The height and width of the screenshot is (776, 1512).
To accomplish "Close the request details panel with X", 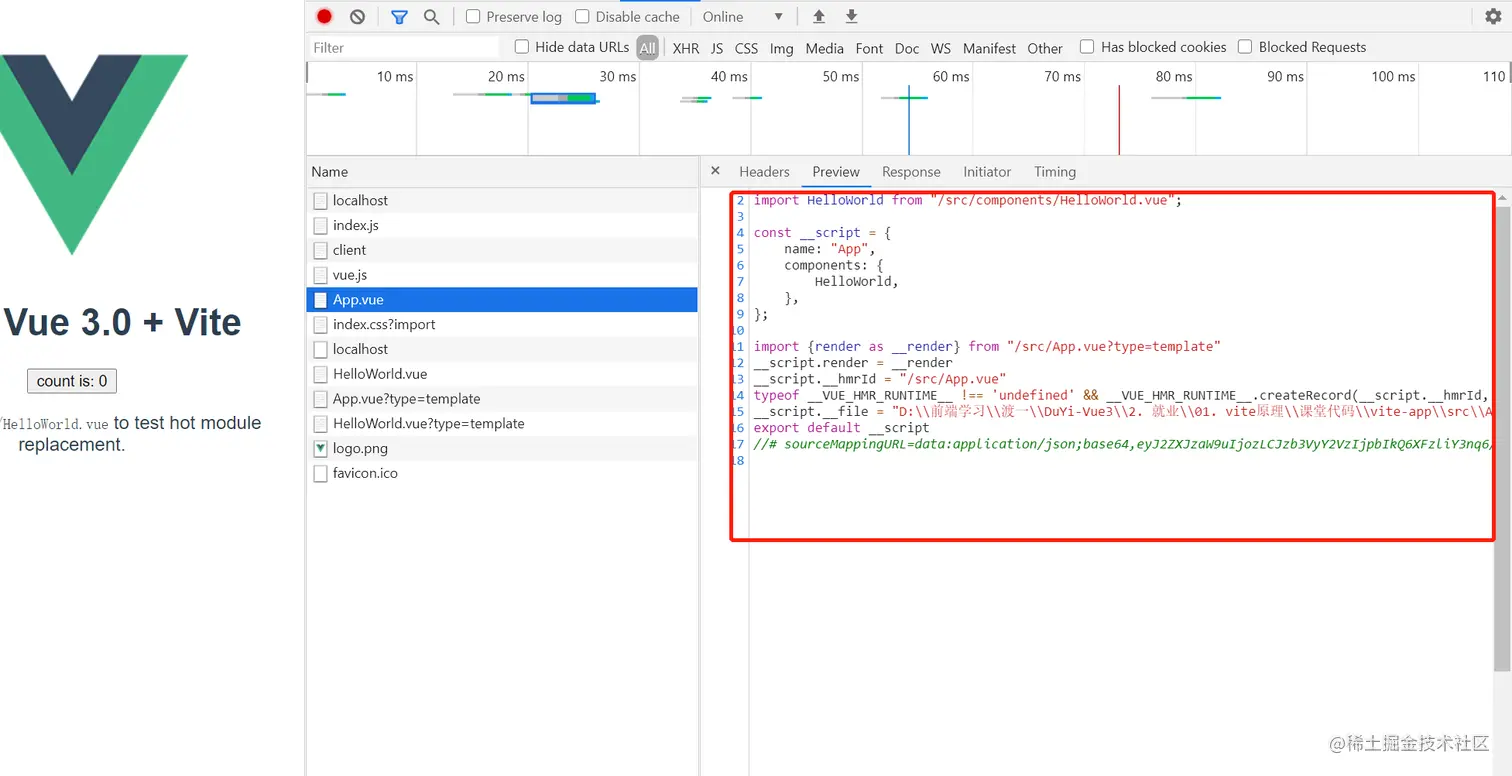I will tap(715, 171).
